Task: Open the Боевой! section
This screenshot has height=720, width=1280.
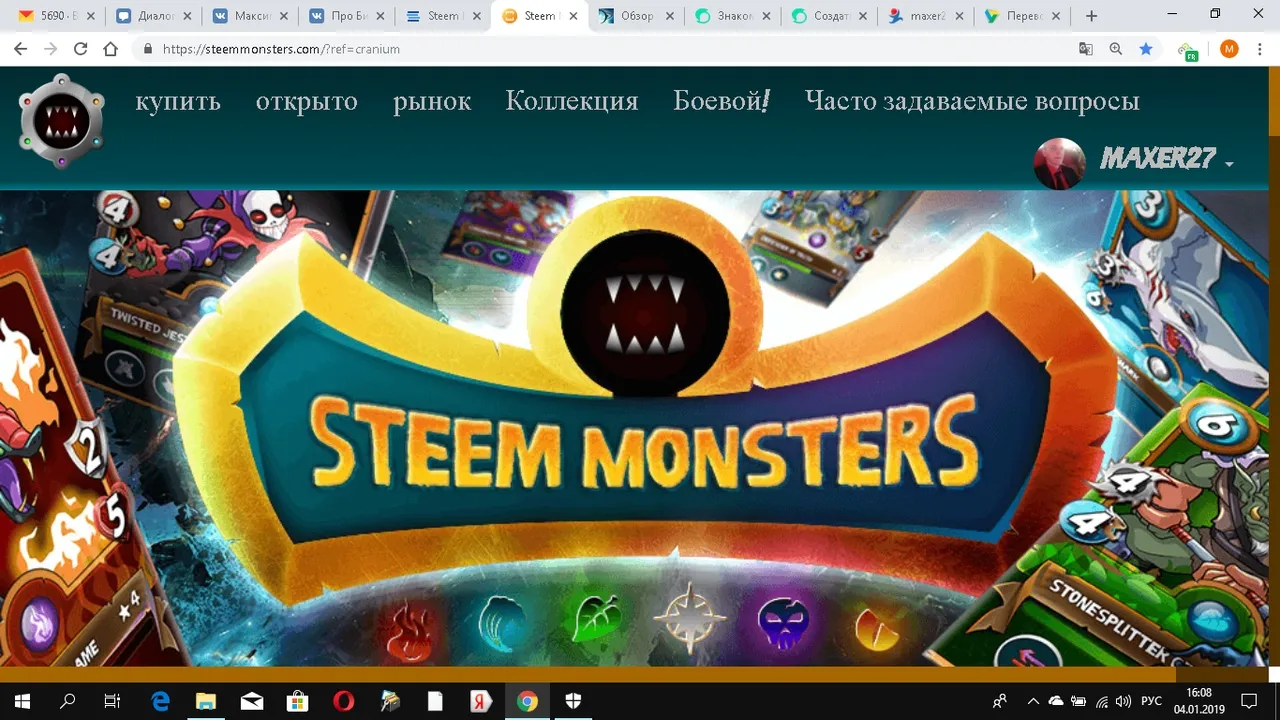Action: [721, 101]
